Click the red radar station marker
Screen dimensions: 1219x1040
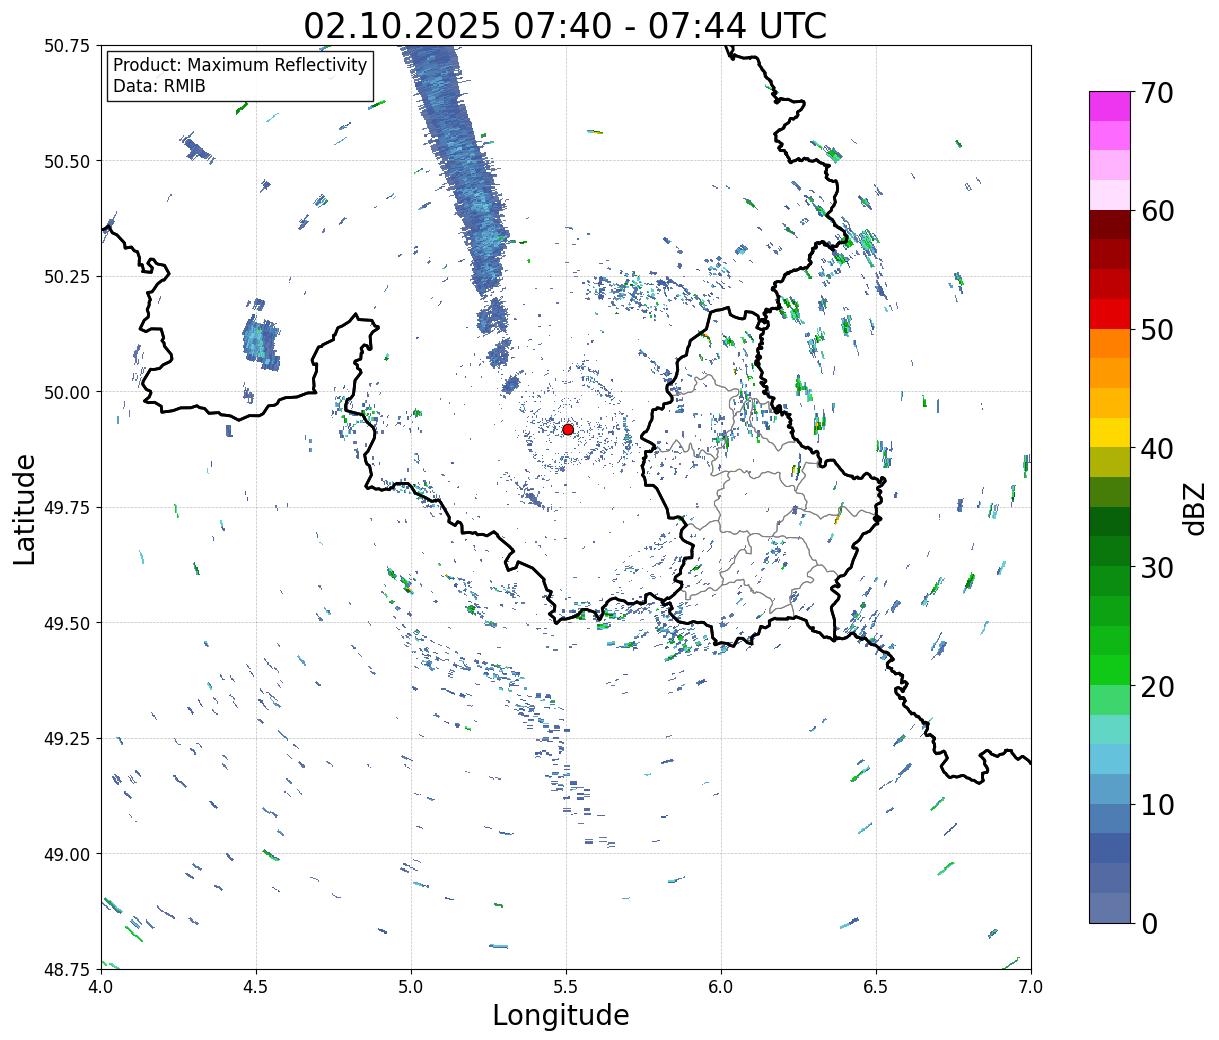[x=568, y=429]
